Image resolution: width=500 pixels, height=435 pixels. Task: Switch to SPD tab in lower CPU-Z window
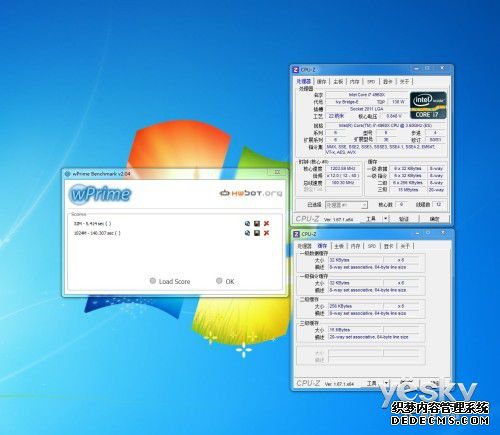(372, 246)
